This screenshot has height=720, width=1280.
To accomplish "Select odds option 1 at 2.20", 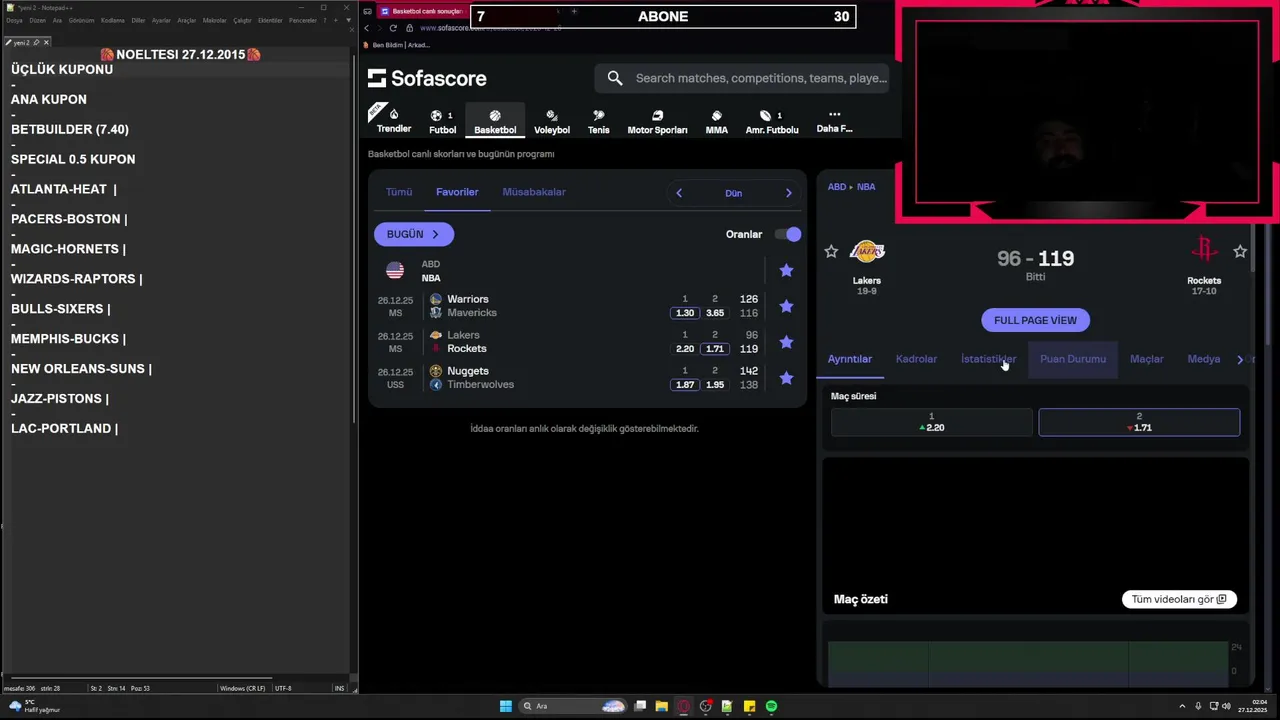I will [x=931, y=422].
